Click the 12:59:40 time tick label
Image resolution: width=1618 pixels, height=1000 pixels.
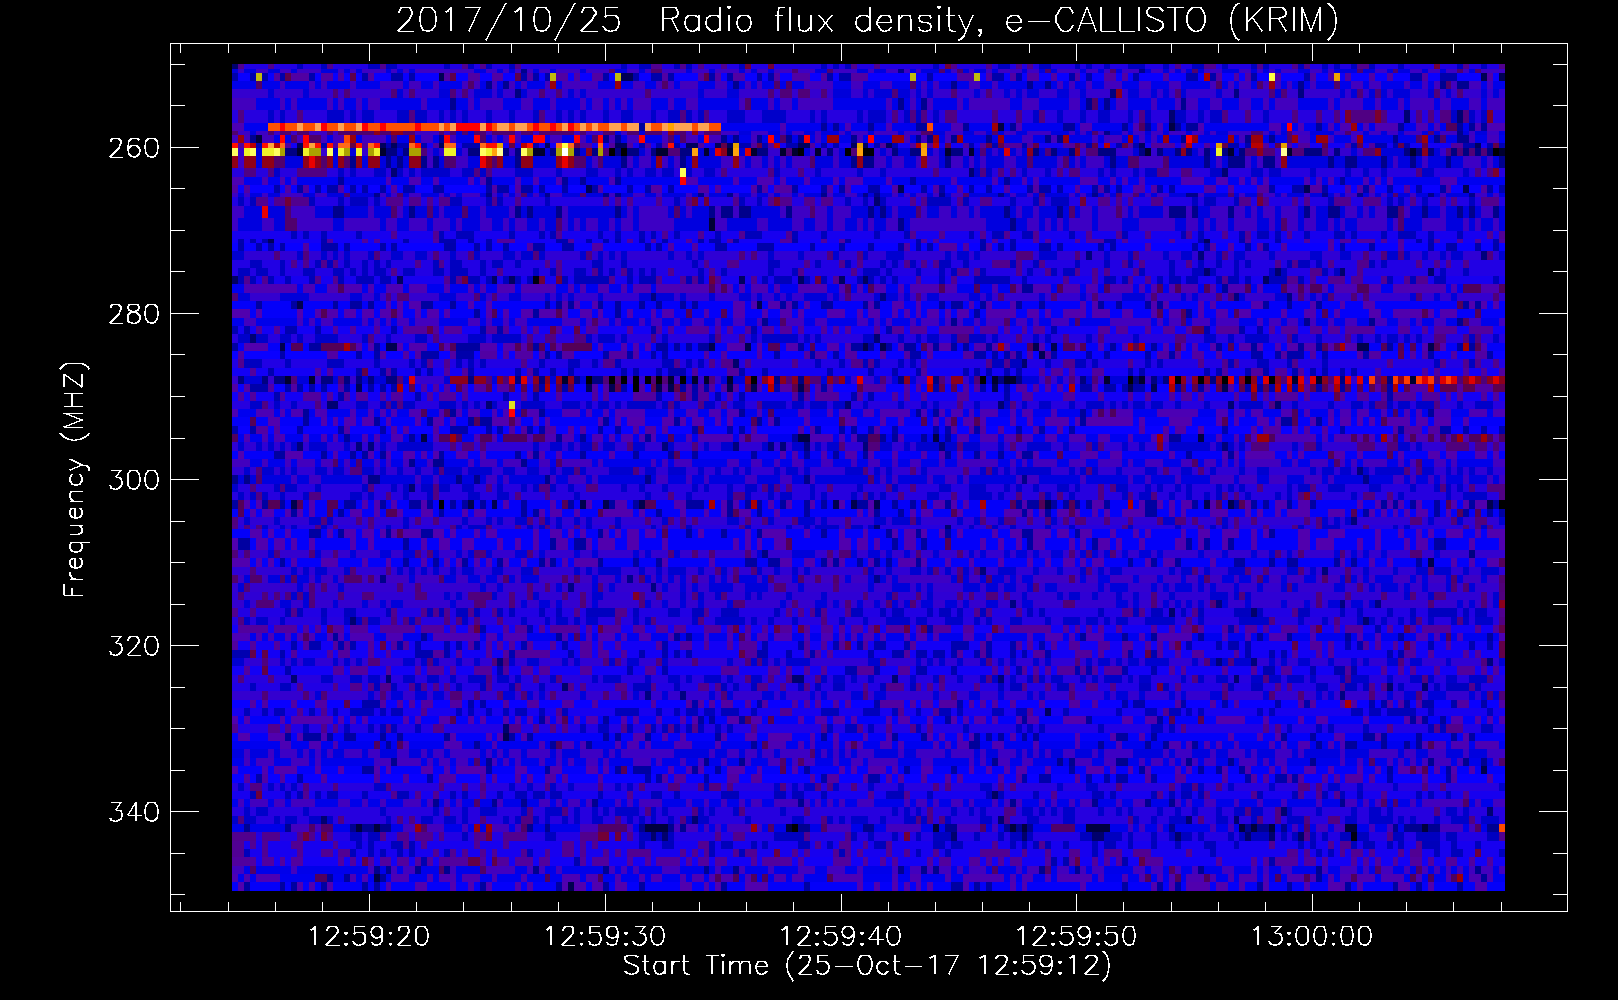pos(840,937)
